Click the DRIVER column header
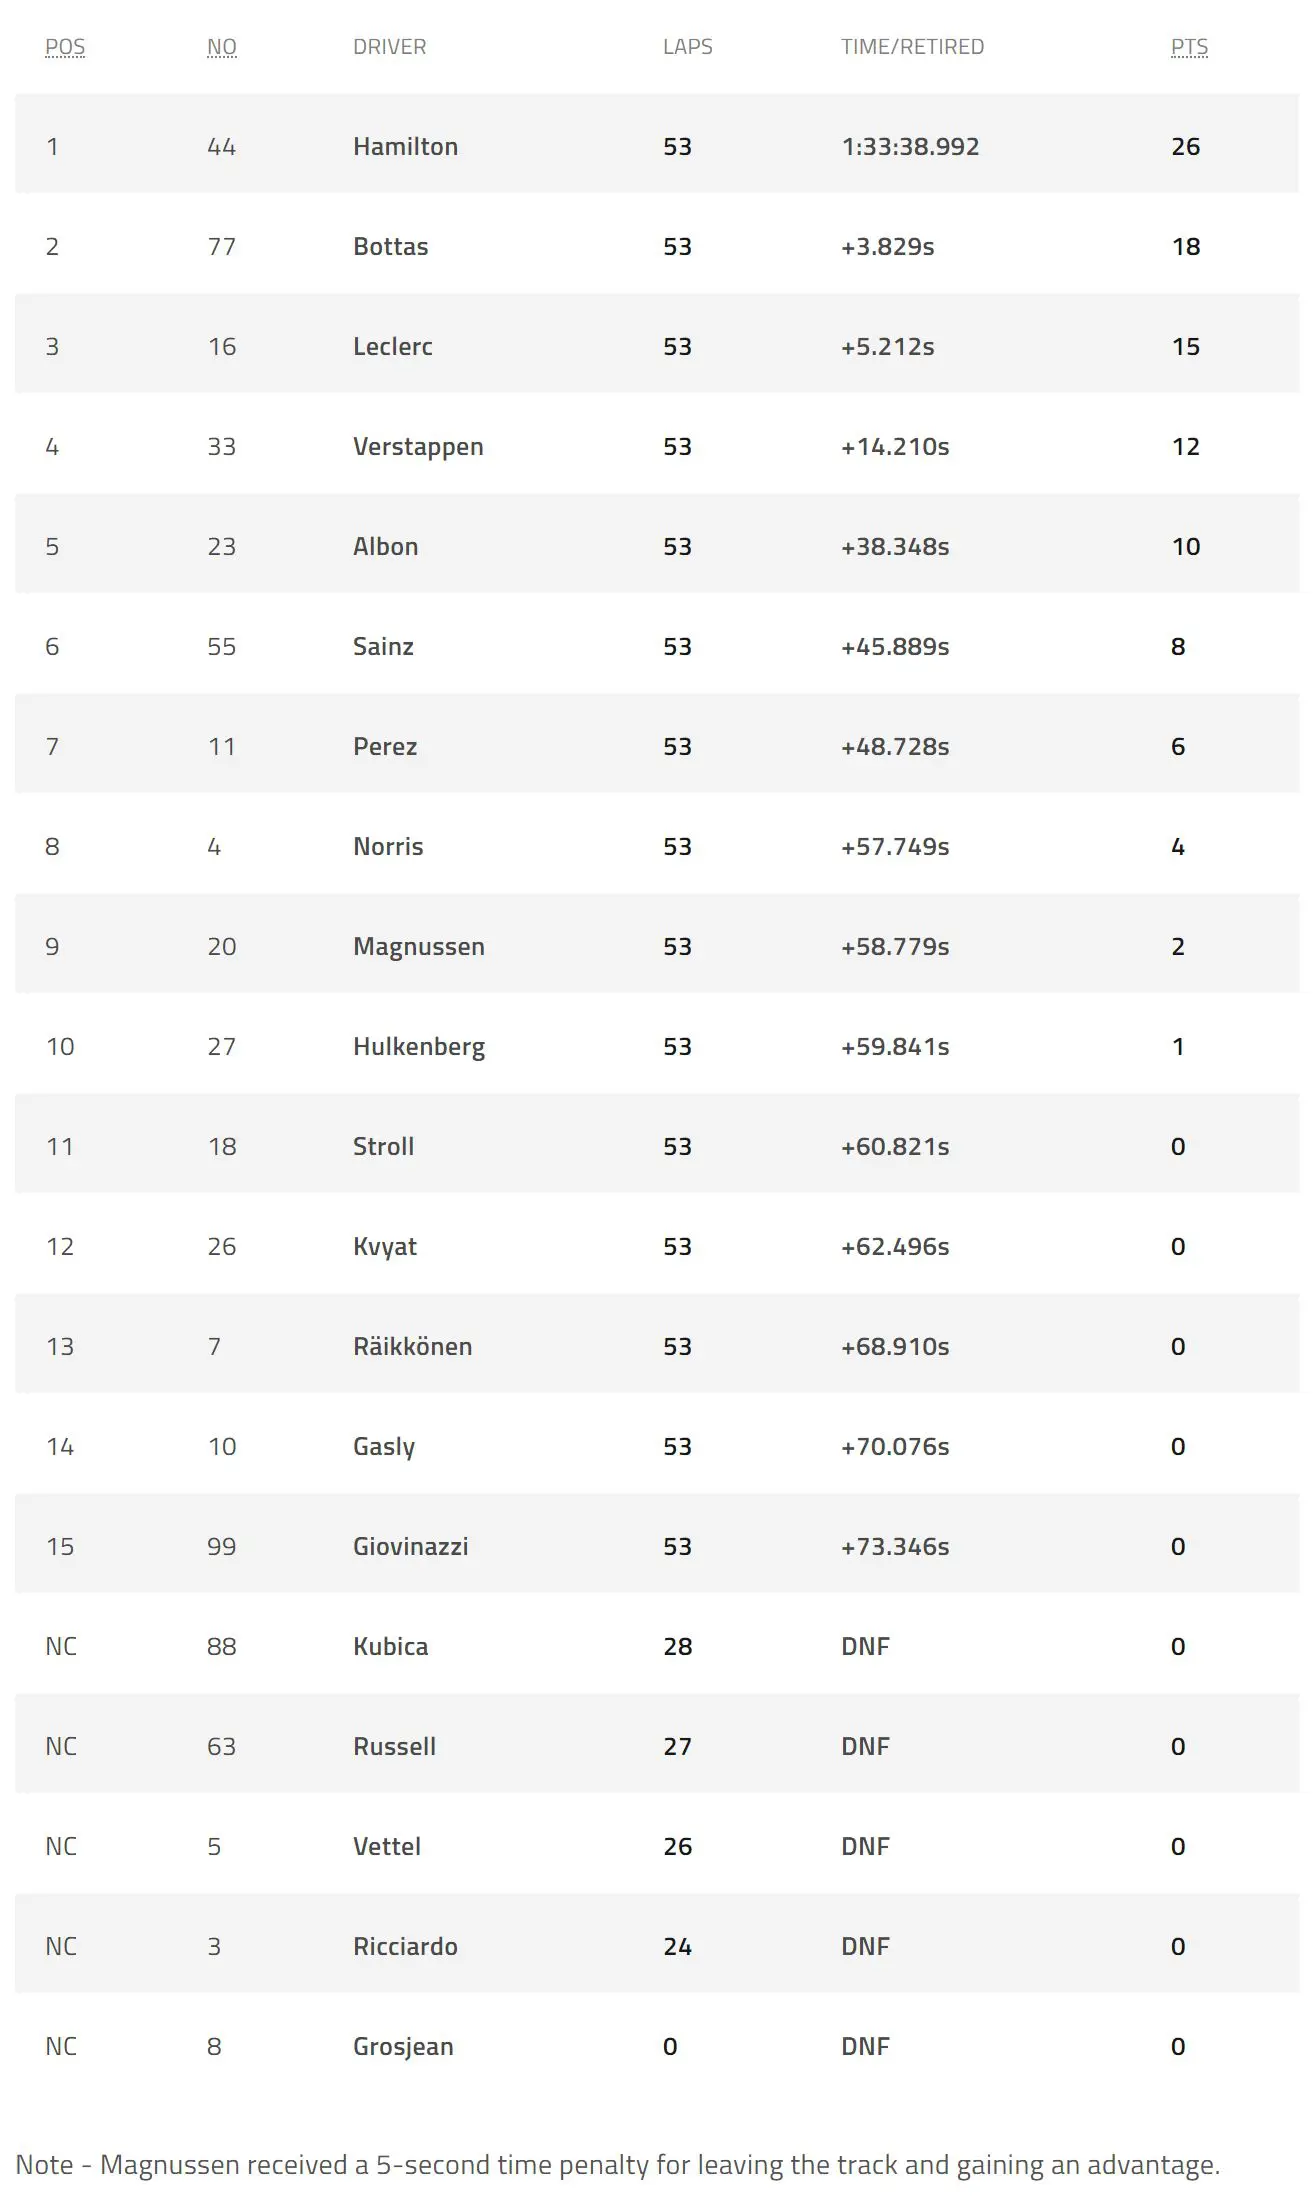The height and width of the screenshot is (2198, 1313). tap(389, 47)
